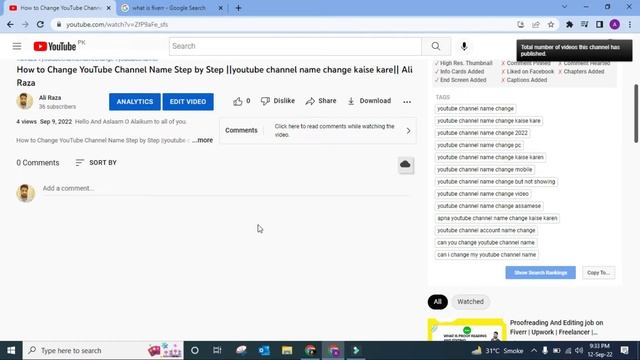640x360 pixels.
Task: Click tag 'can you change youtube channel name'
Action: tap(486, 242)
